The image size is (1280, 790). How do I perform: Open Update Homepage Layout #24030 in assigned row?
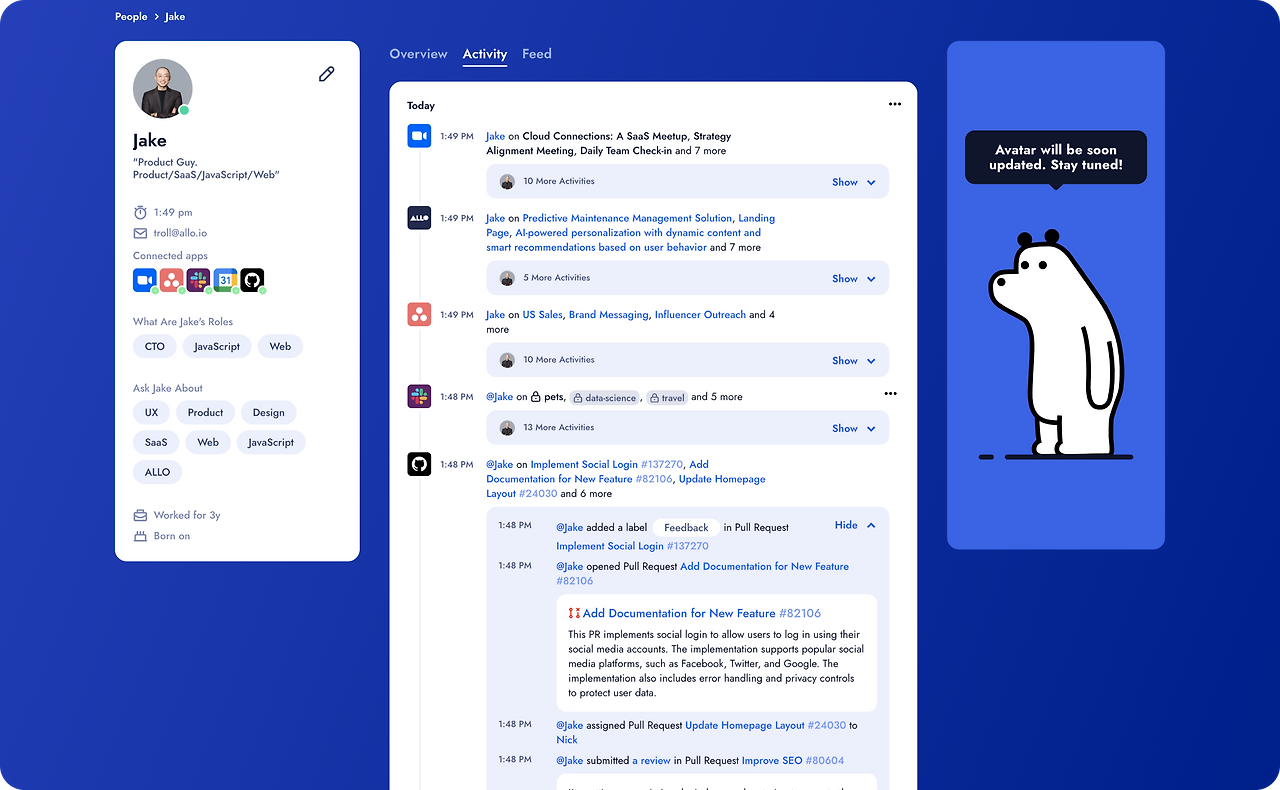point(766,725)
